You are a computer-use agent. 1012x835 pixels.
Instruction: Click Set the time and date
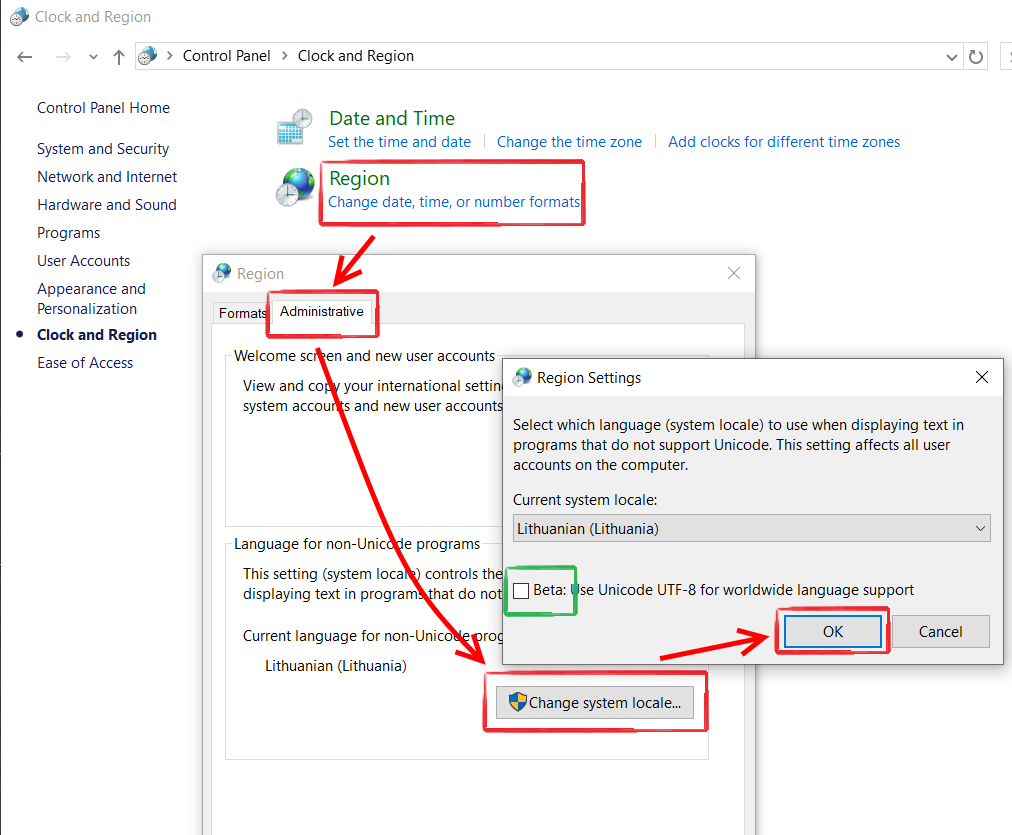(x=400, y=142)
